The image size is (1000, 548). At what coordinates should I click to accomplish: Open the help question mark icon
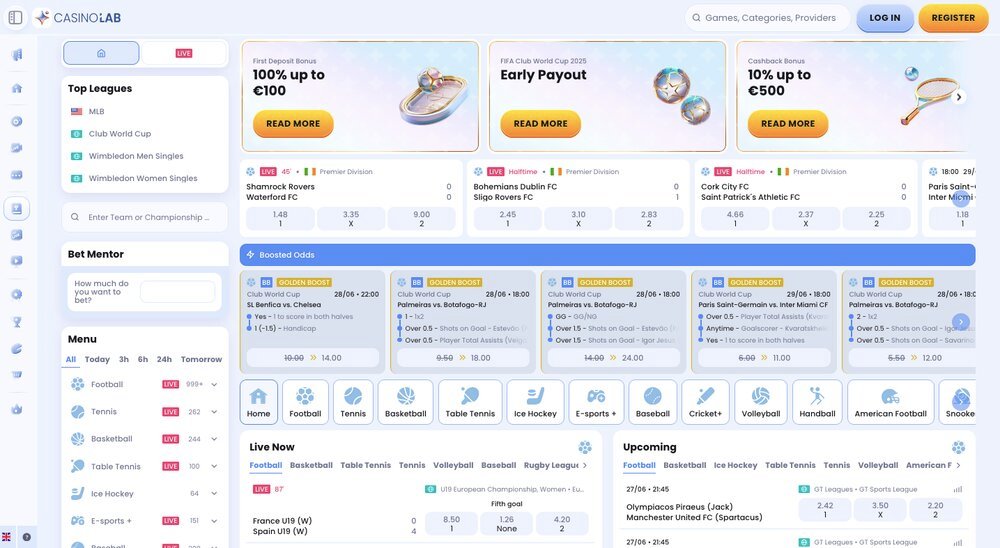pos(27,537)
